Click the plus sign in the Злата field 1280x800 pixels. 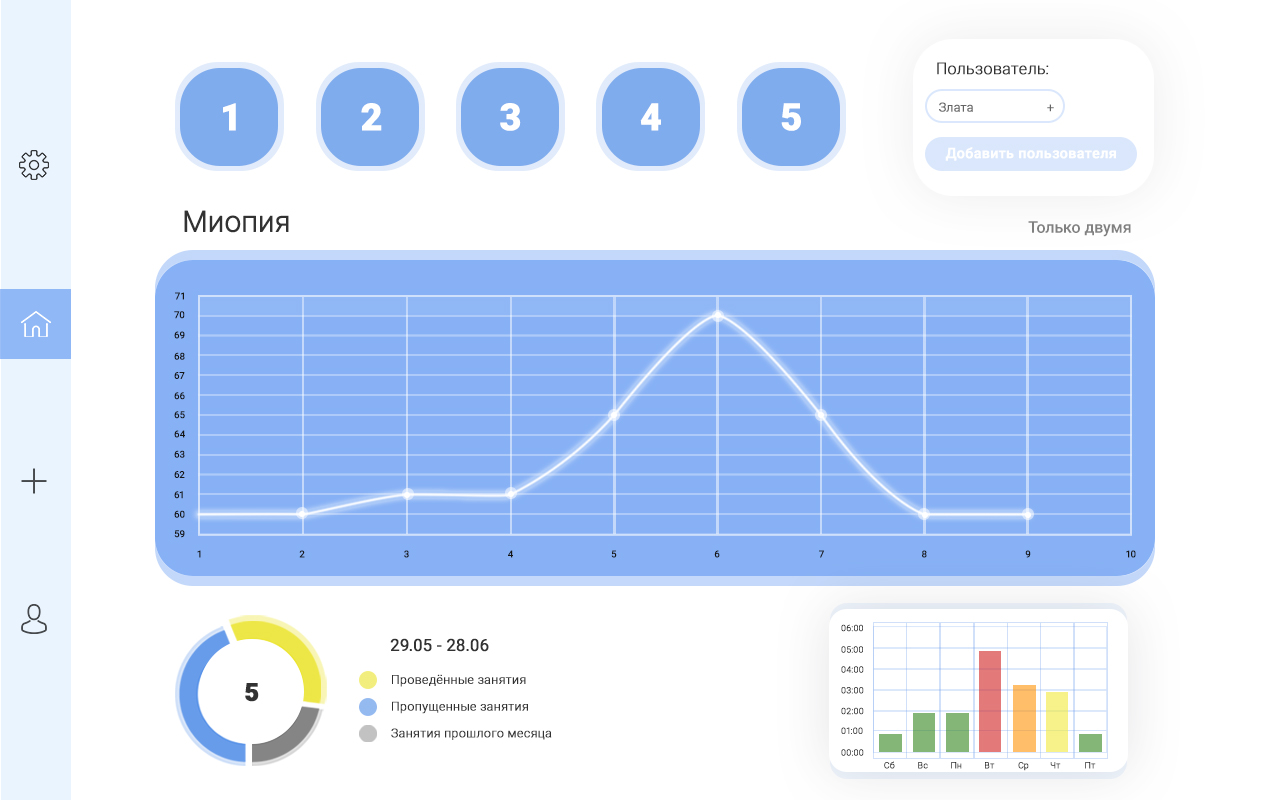[x=1050, y=107]
